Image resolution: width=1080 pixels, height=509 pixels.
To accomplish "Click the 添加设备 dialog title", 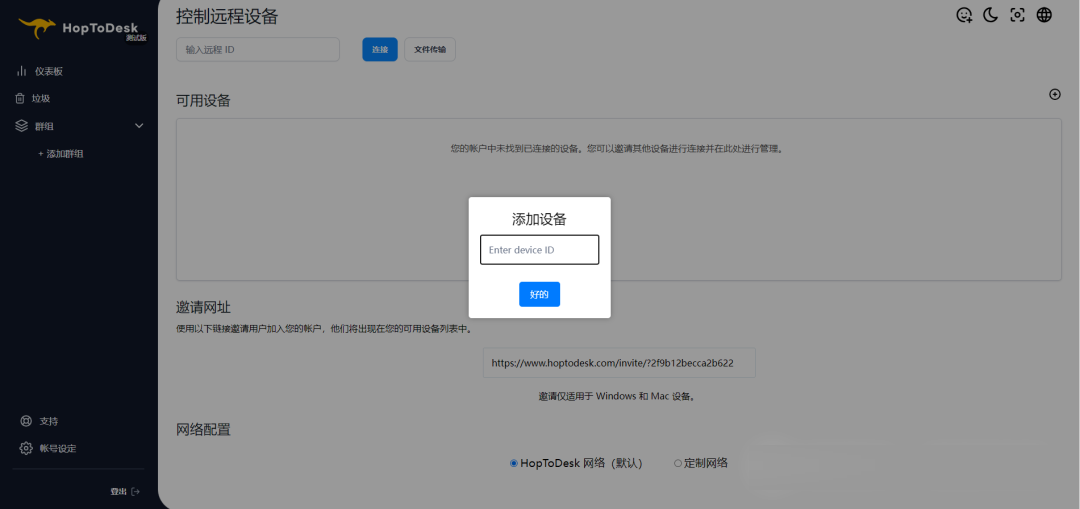I will (x=539, y=220).
